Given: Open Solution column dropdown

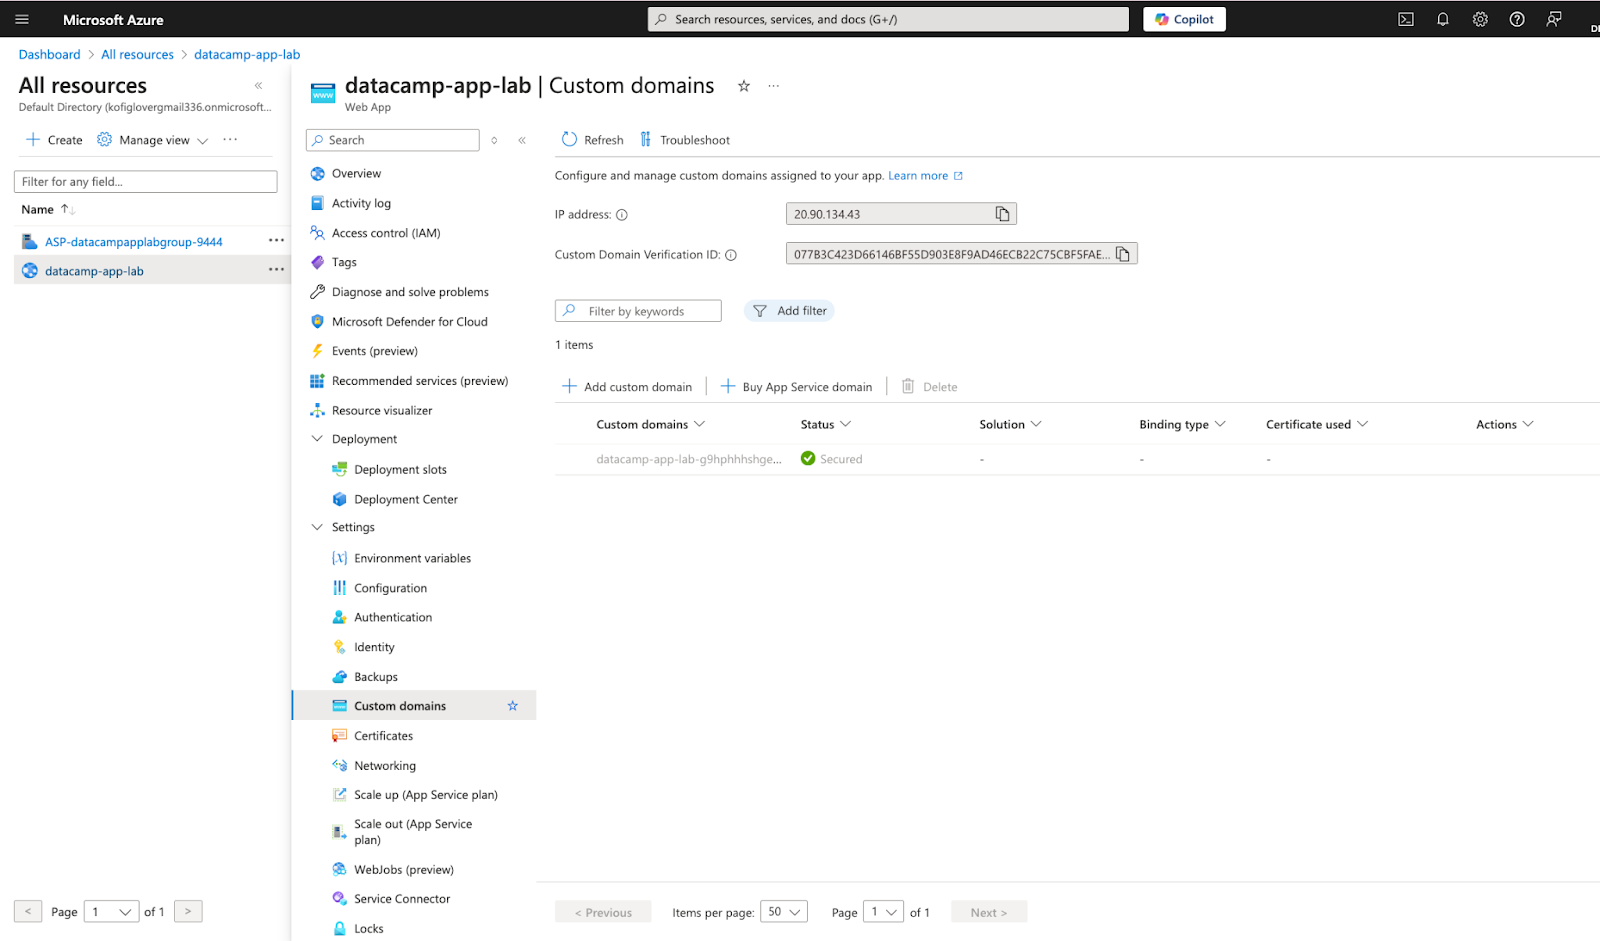Looking at the screenshot, I should 1011,425.
